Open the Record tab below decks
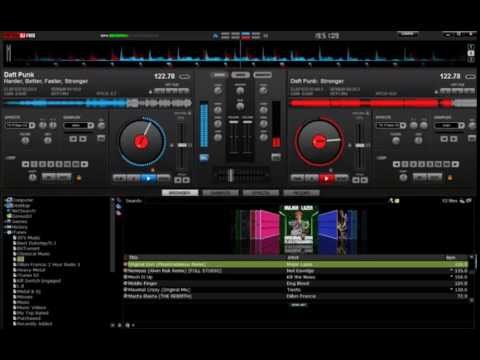Image resolution: width=480 pixels, height=360 pixels. (301, 193)
